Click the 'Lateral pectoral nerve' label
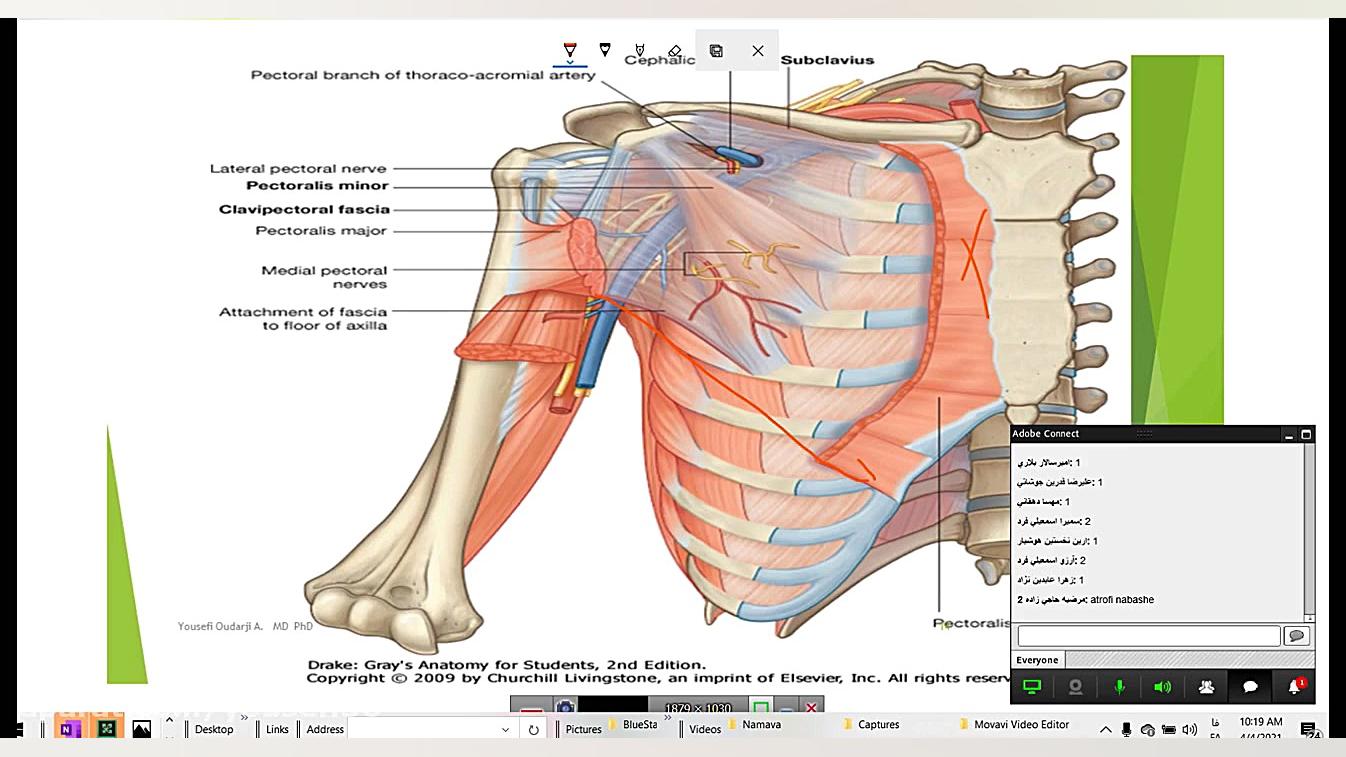 [298, 169]
